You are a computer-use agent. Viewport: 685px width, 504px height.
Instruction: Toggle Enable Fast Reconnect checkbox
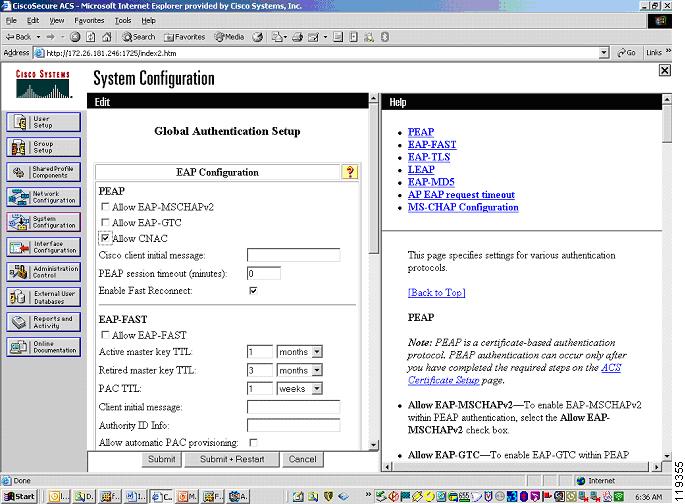click(x=253, y=290)
